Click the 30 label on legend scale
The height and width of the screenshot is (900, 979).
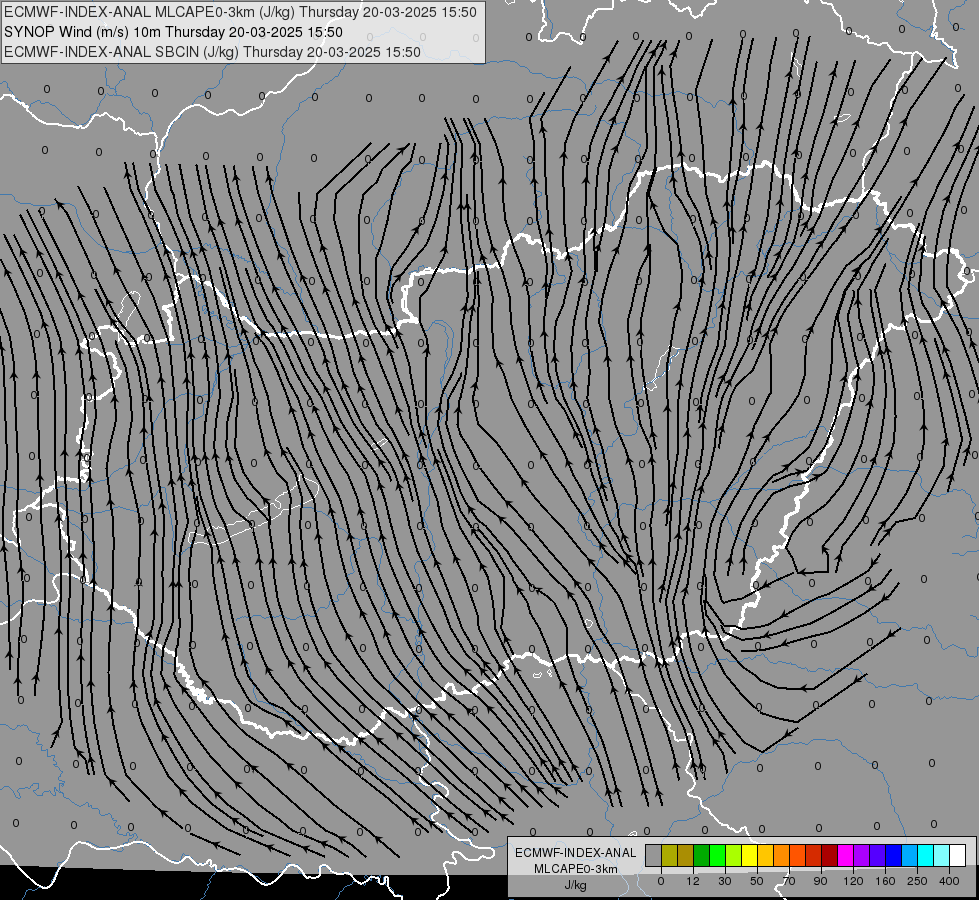coord(725,881)
